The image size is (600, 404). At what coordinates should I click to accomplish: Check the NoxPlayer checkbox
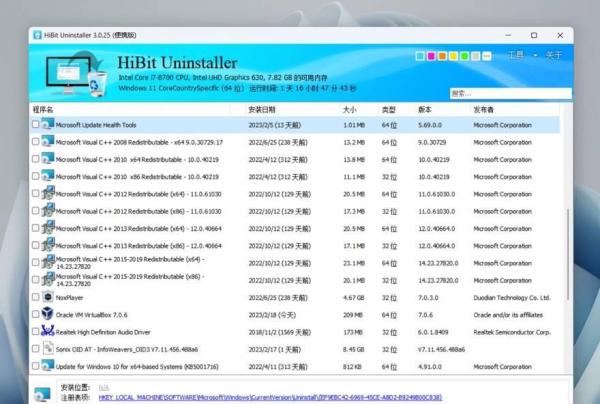(36, 297)
